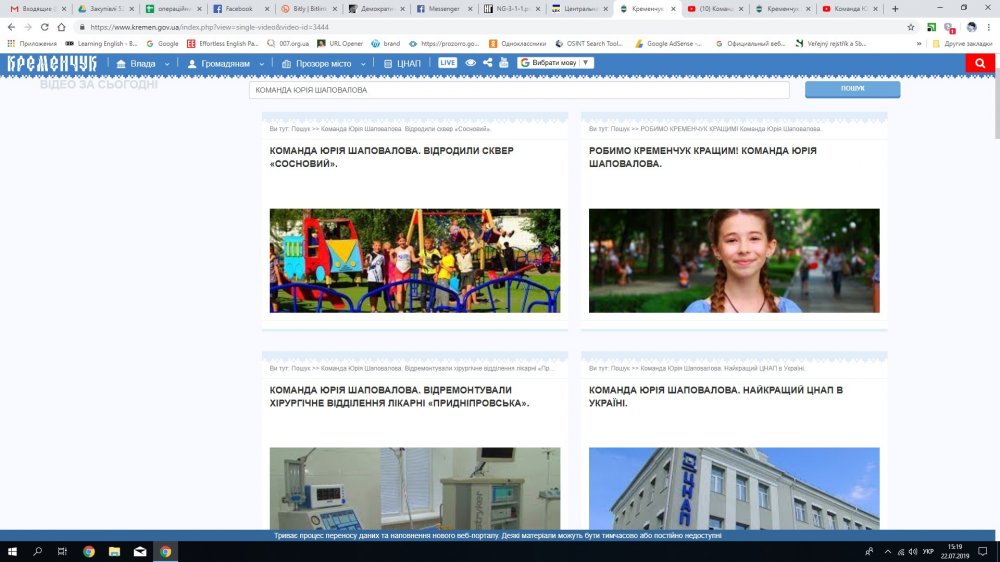
Task: Open the girl with braids video thumbnail
Action: pos(734,260)
